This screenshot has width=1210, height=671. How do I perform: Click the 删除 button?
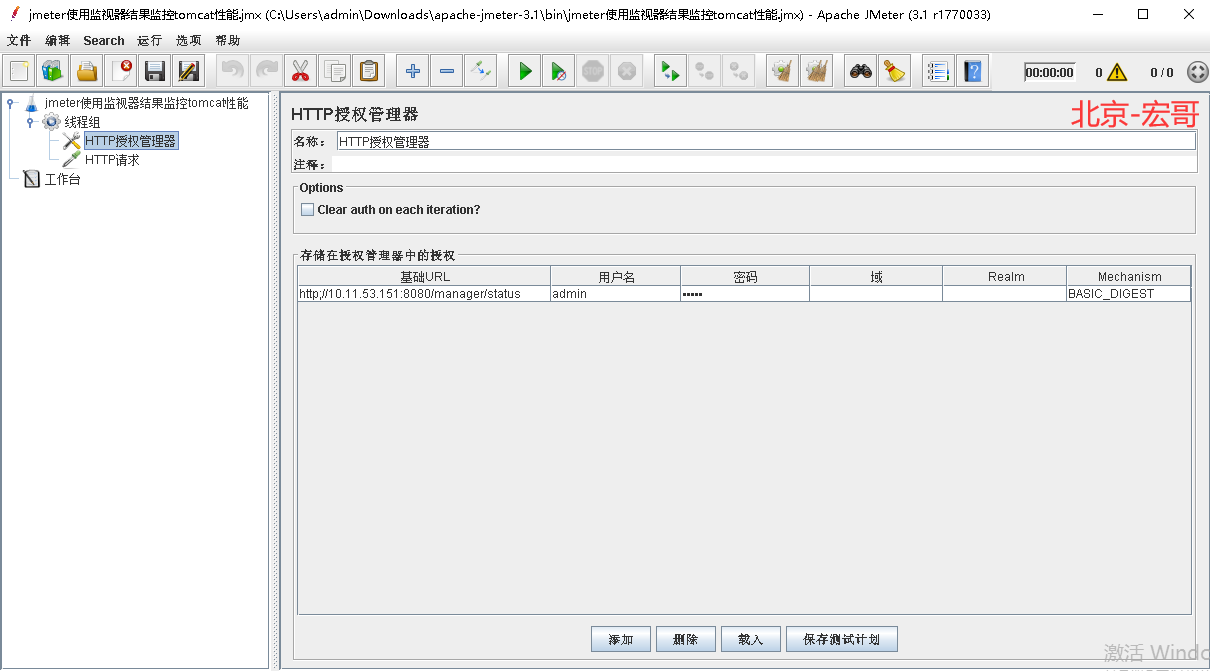(686, 639)
